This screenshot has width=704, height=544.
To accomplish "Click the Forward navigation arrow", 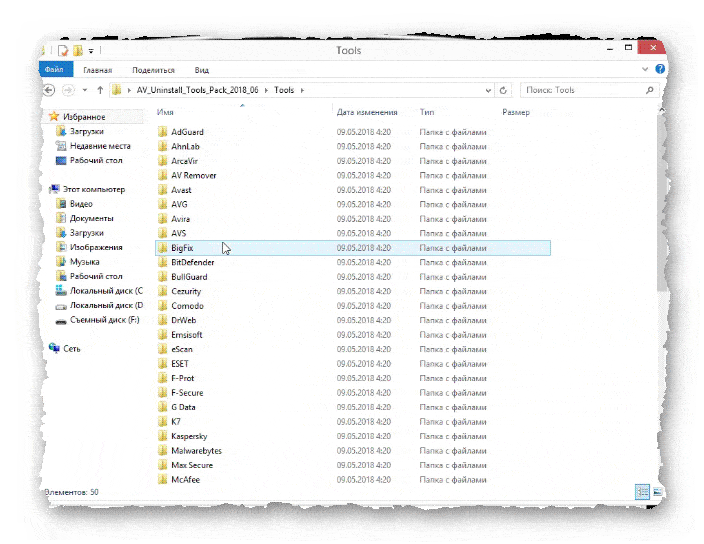I will pos(68,90).
